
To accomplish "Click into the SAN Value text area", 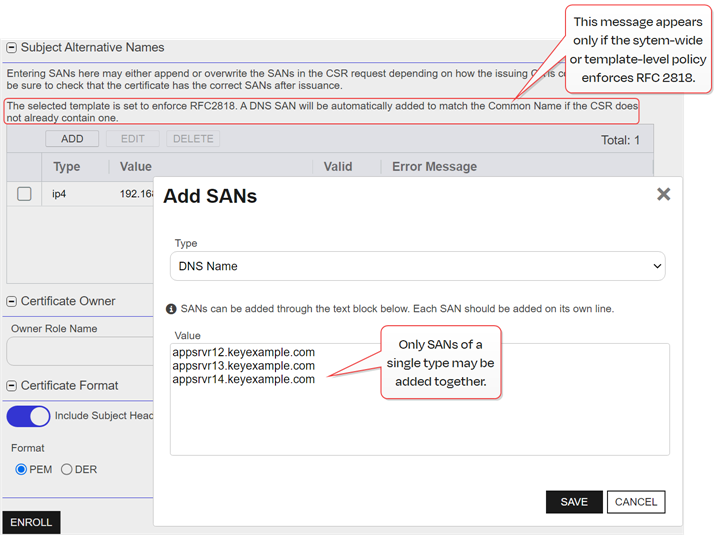I will tap(419, 420).
